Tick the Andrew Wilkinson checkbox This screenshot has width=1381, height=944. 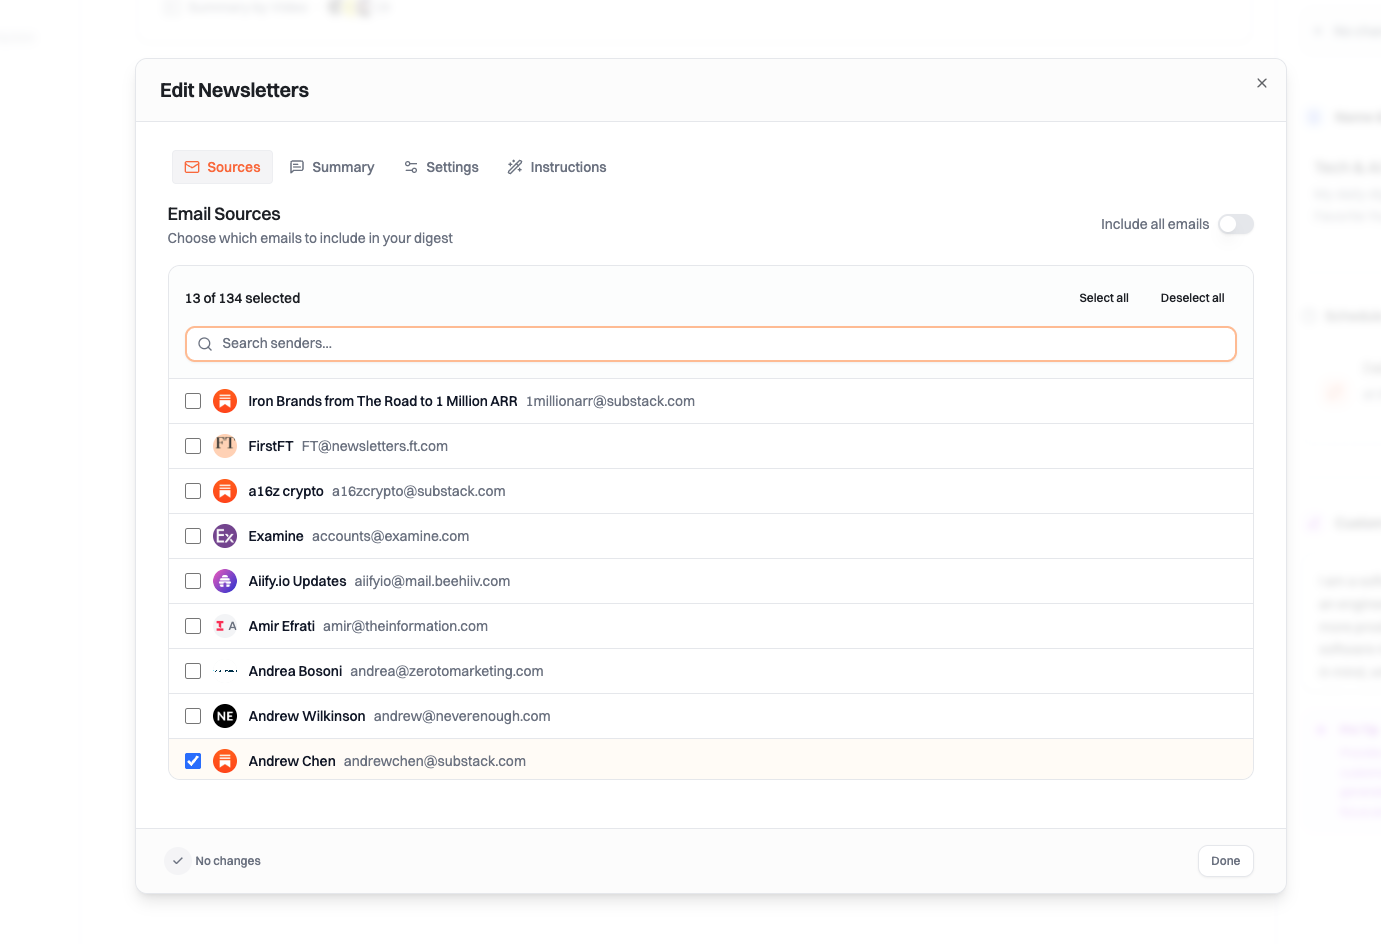pos(193,716)
